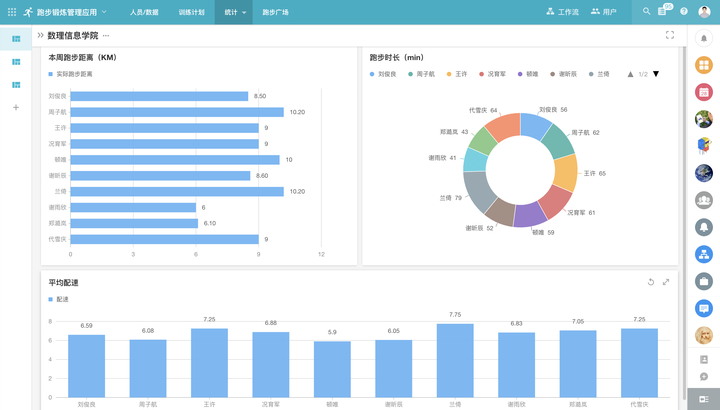Switch to the 训练计划 tab
The height and width of the screenshot is (410, 720).
pyautogui.click(x=191, y=12)
